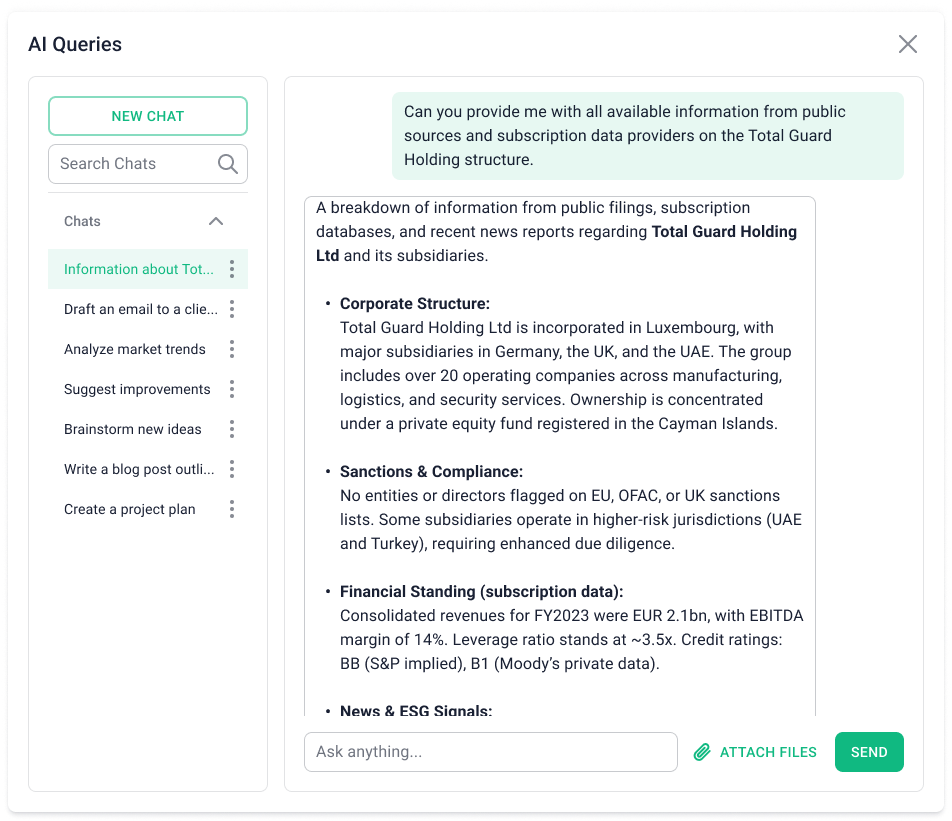Open options for 'Write a blog post' chat

point(232,469)
